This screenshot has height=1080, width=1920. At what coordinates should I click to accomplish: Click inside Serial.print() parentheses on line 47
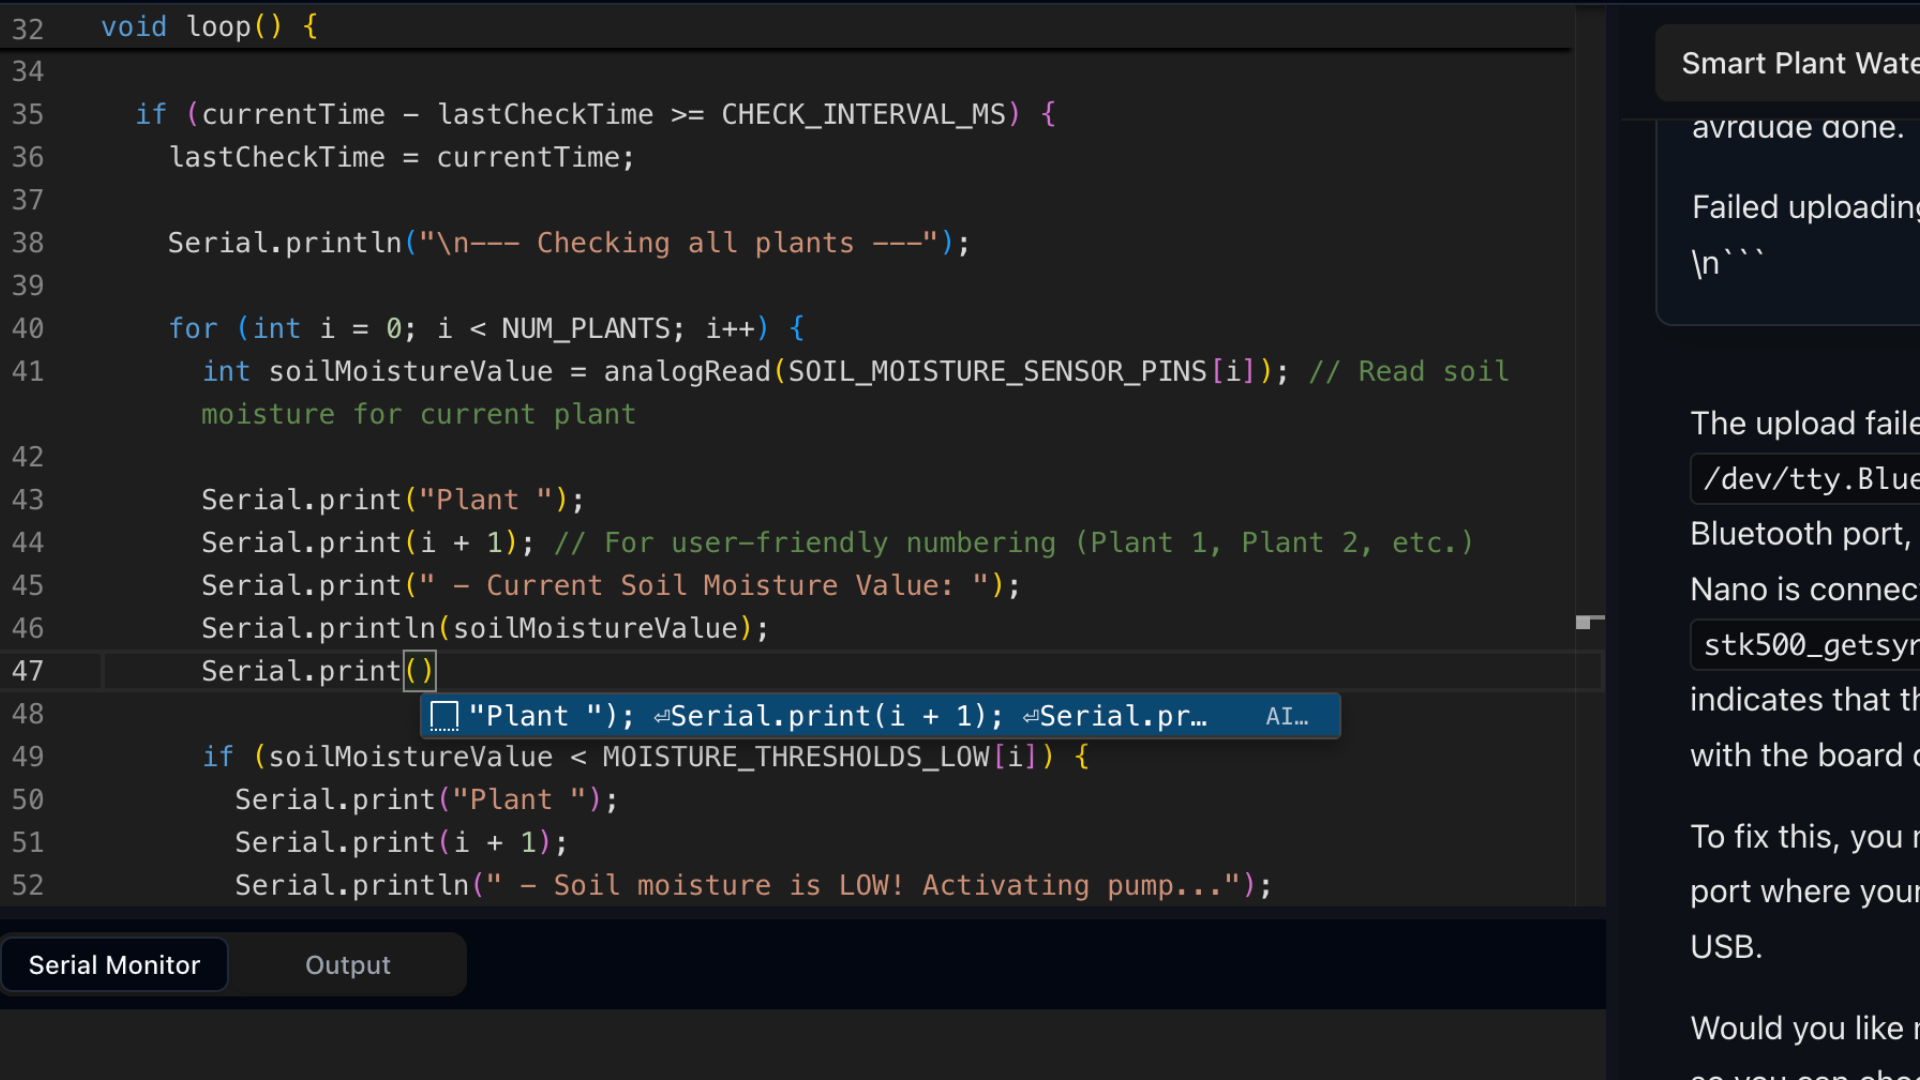(x=420, y=671)
